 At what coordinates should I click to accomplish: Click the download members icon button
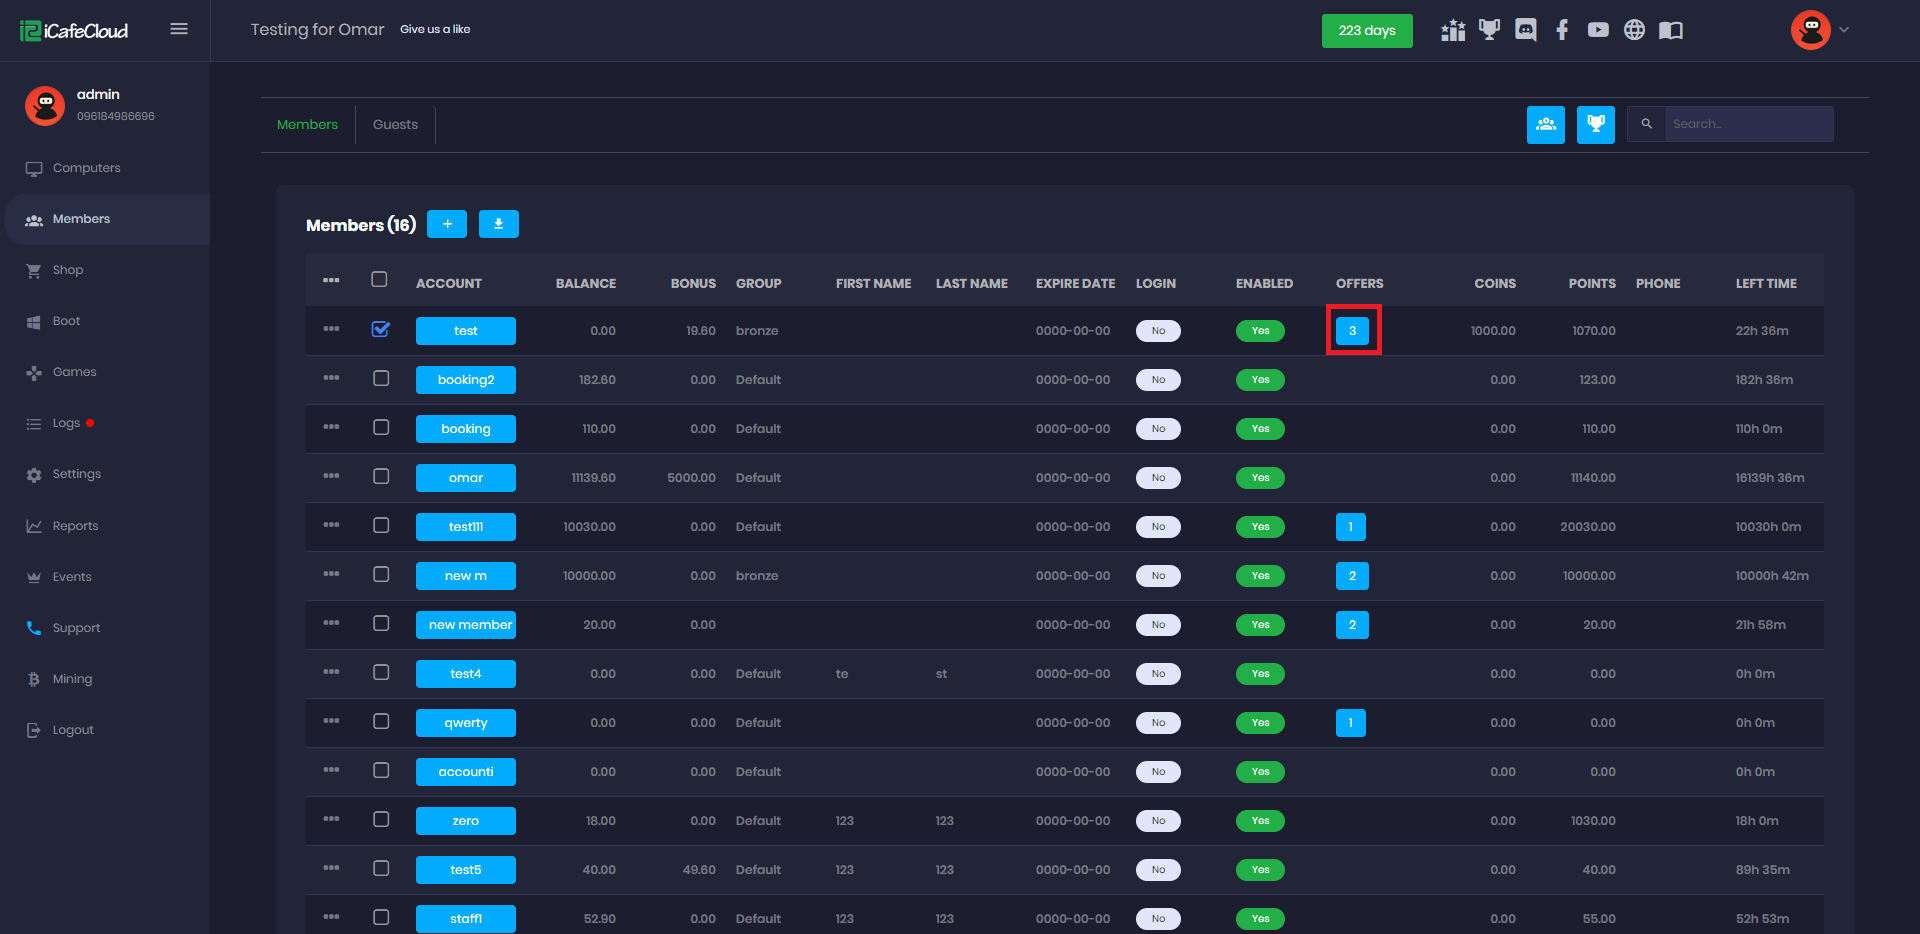498,224
